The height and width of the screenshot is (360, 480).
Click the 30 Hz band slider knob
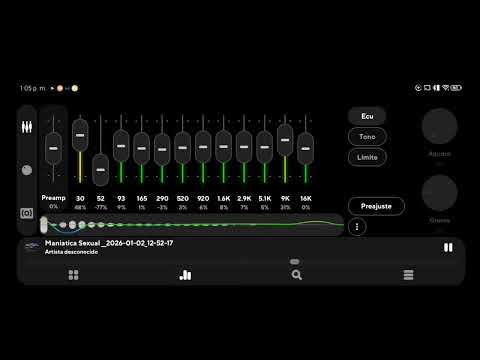coord(80,135)
